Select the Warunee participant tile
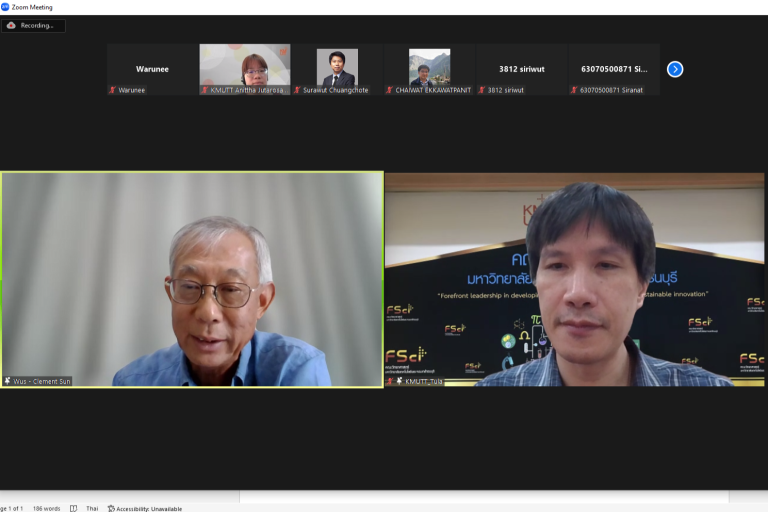Image resolution: width=768 pixels, height=512 pixels. (x=152, y=69)
